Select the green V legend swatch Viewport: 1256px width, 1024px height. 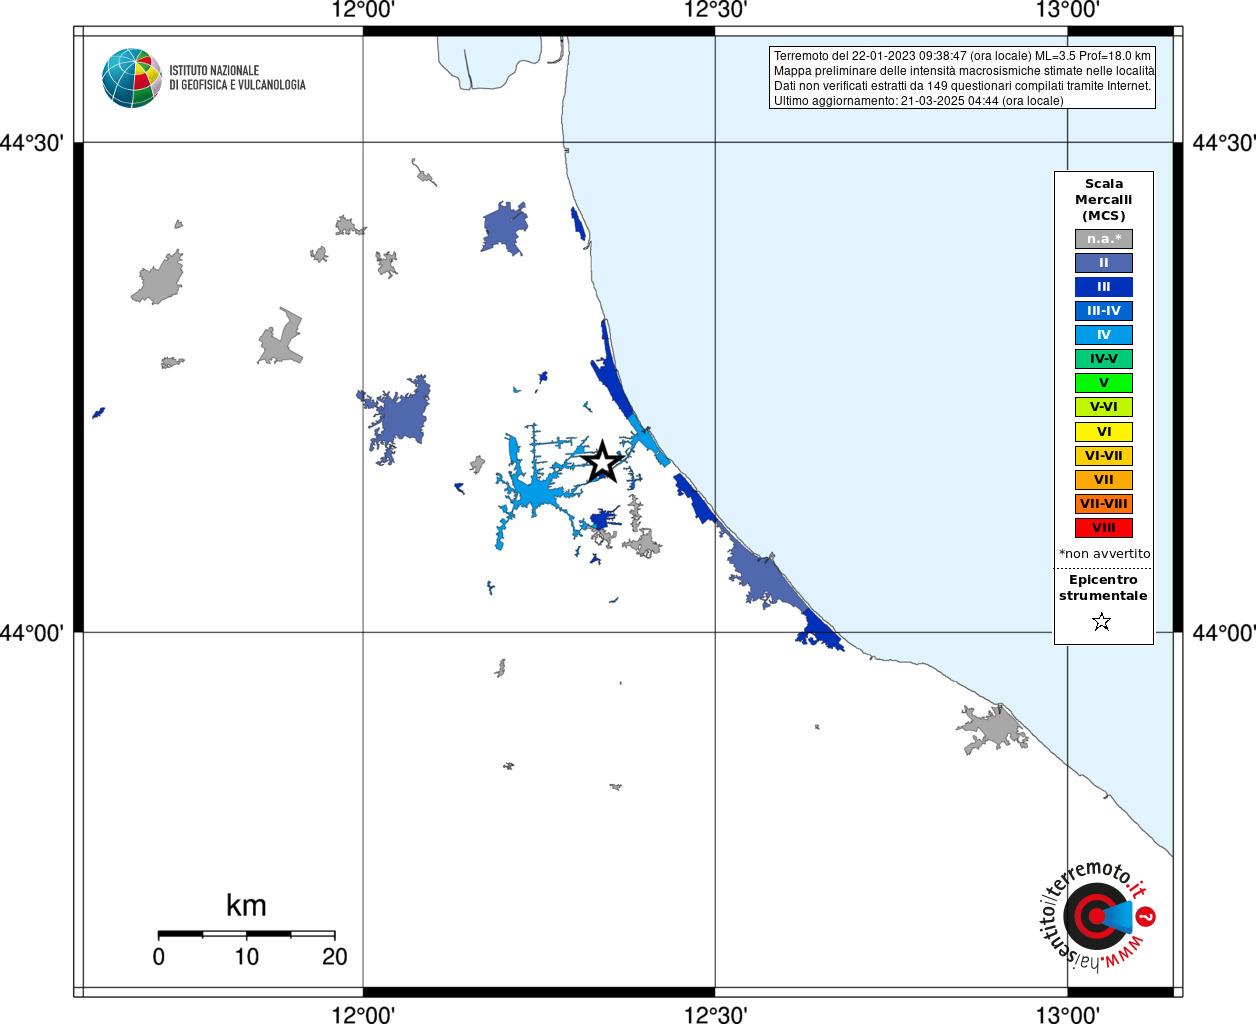(1104, 383)
